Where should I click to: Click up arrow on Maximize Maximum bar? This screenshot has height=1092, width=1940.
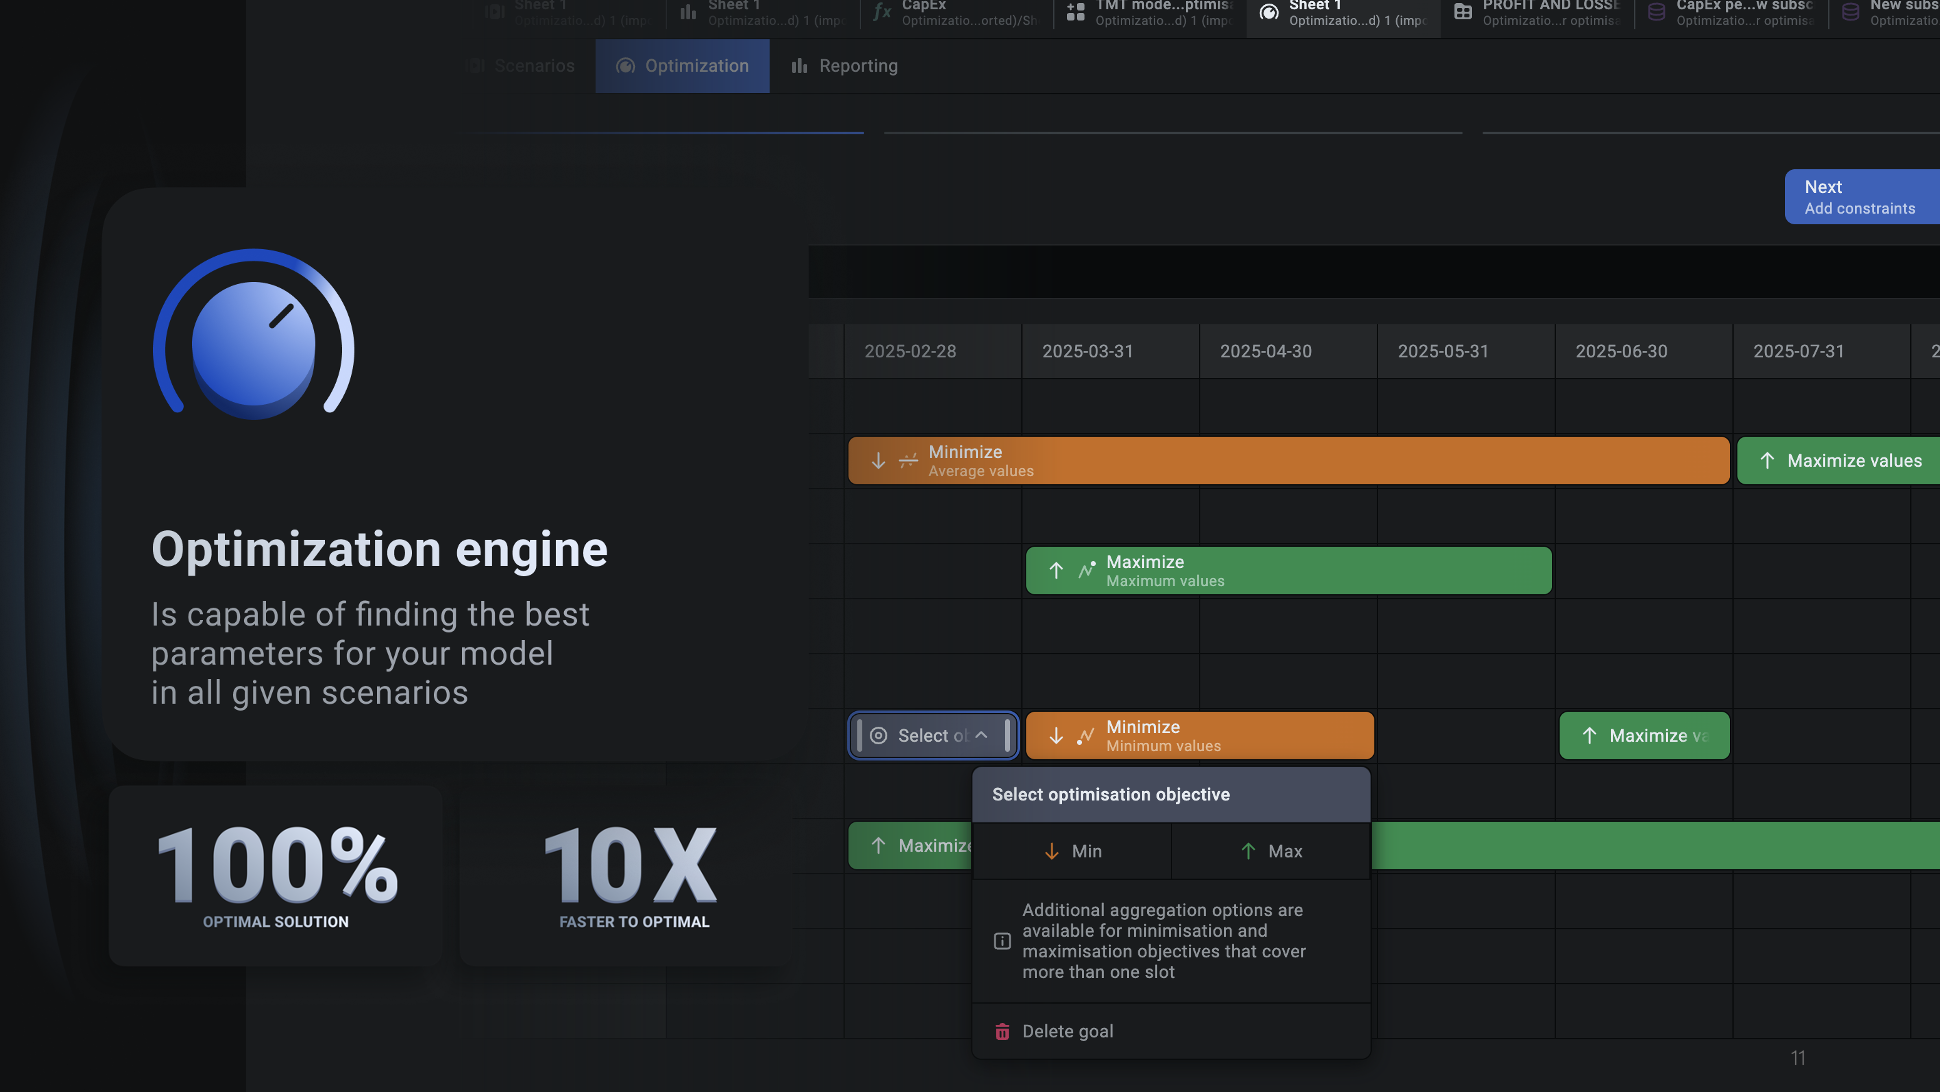[1056, 571]
